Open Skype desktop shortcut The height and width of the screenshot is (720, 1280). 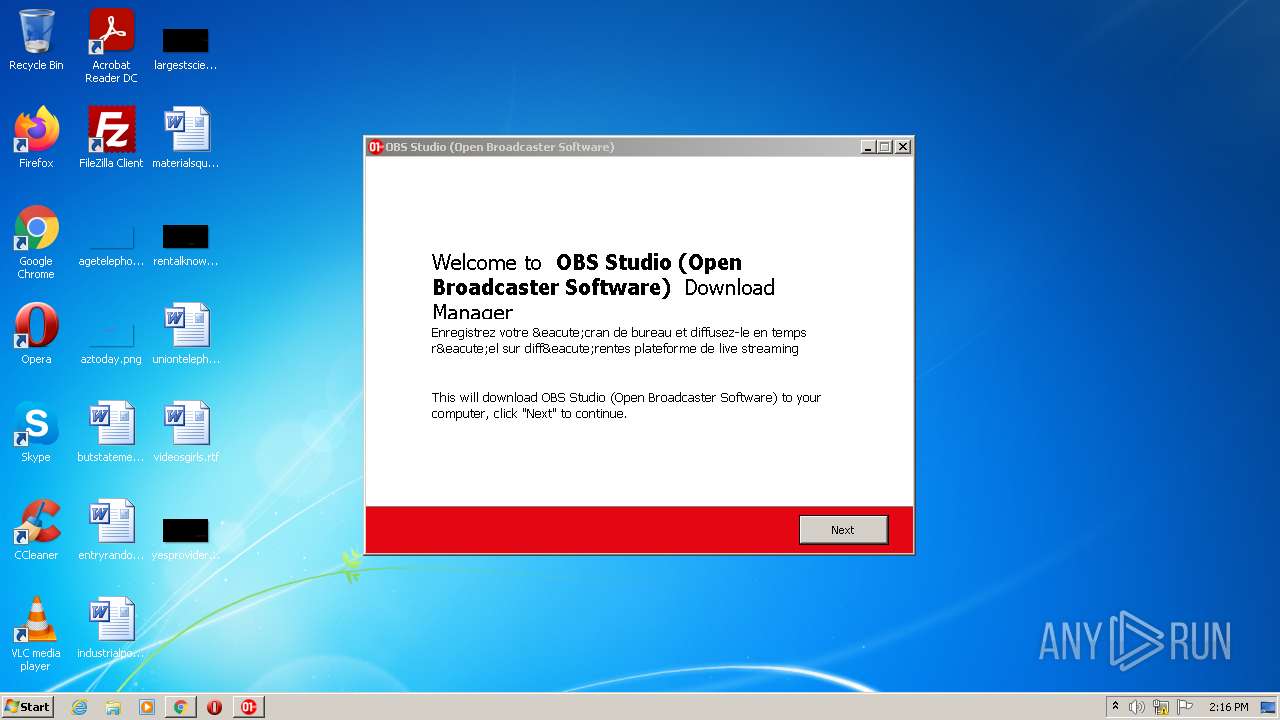36,432
